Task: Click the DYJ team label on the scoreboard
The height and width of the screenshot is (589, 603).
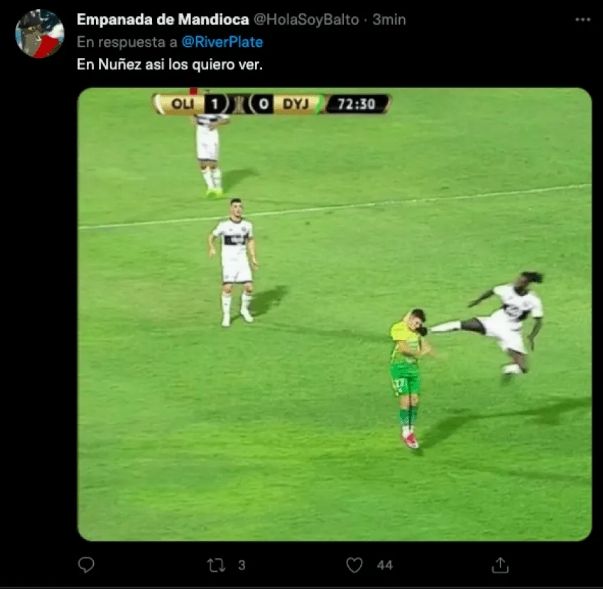Action: coord(295,104)
